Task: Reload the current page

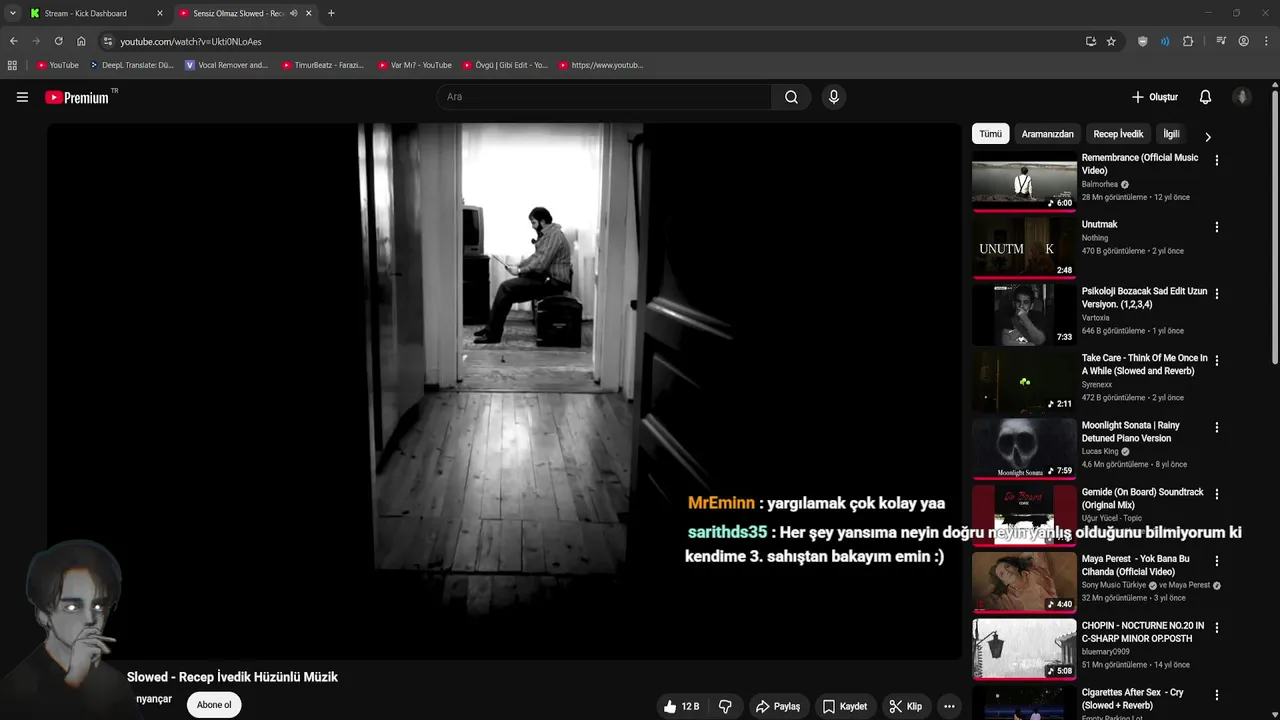Action: [58, 41]
